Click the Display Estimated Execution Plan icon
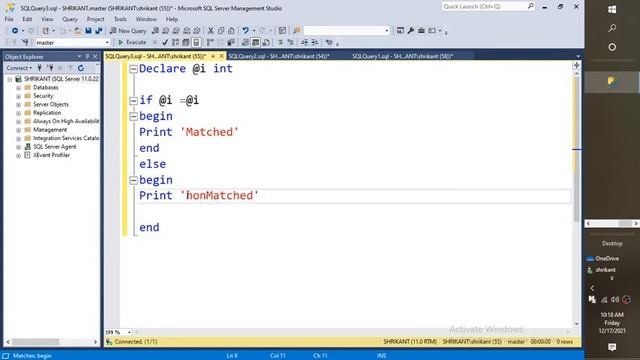Viewport: 640px width, 360px height. point(176,42)
